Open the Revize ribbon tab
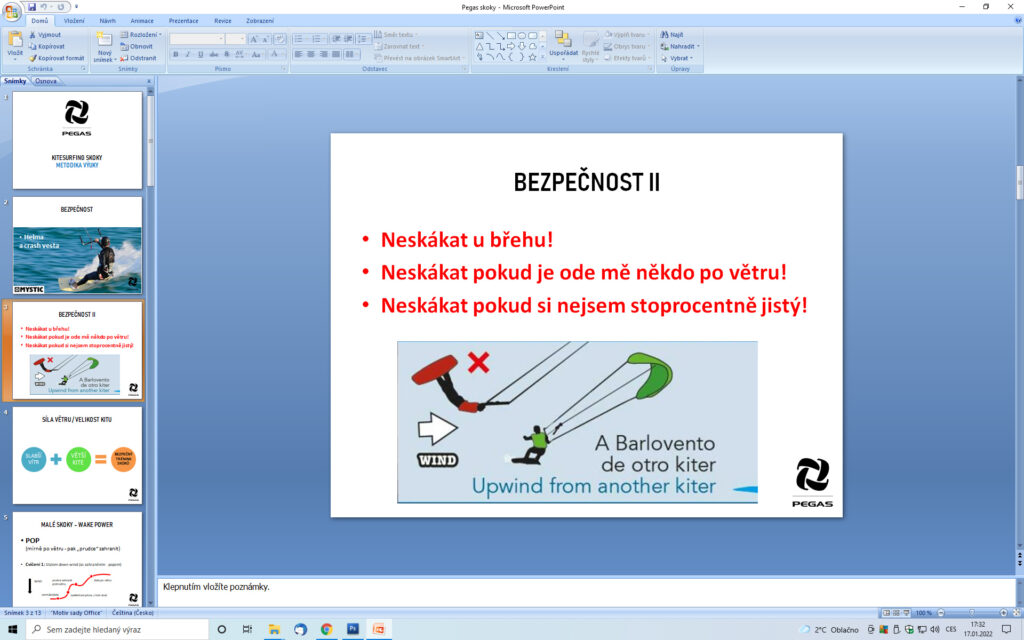This screenshot has width=1024, height=640. (223, 21)
